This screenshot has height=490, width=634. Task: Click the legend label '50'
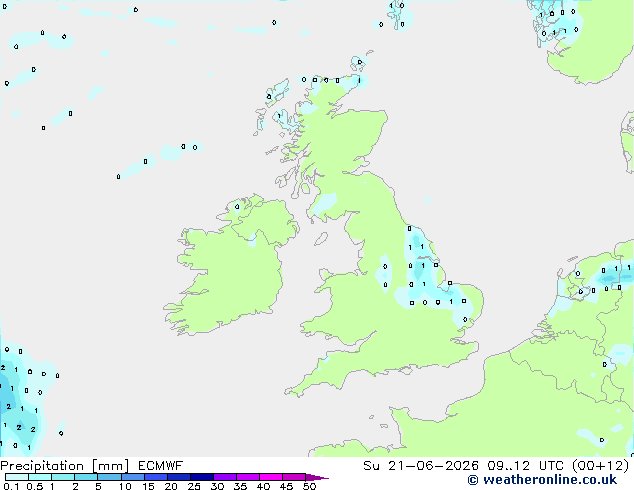pyautogui.click(x=309, y=486)
